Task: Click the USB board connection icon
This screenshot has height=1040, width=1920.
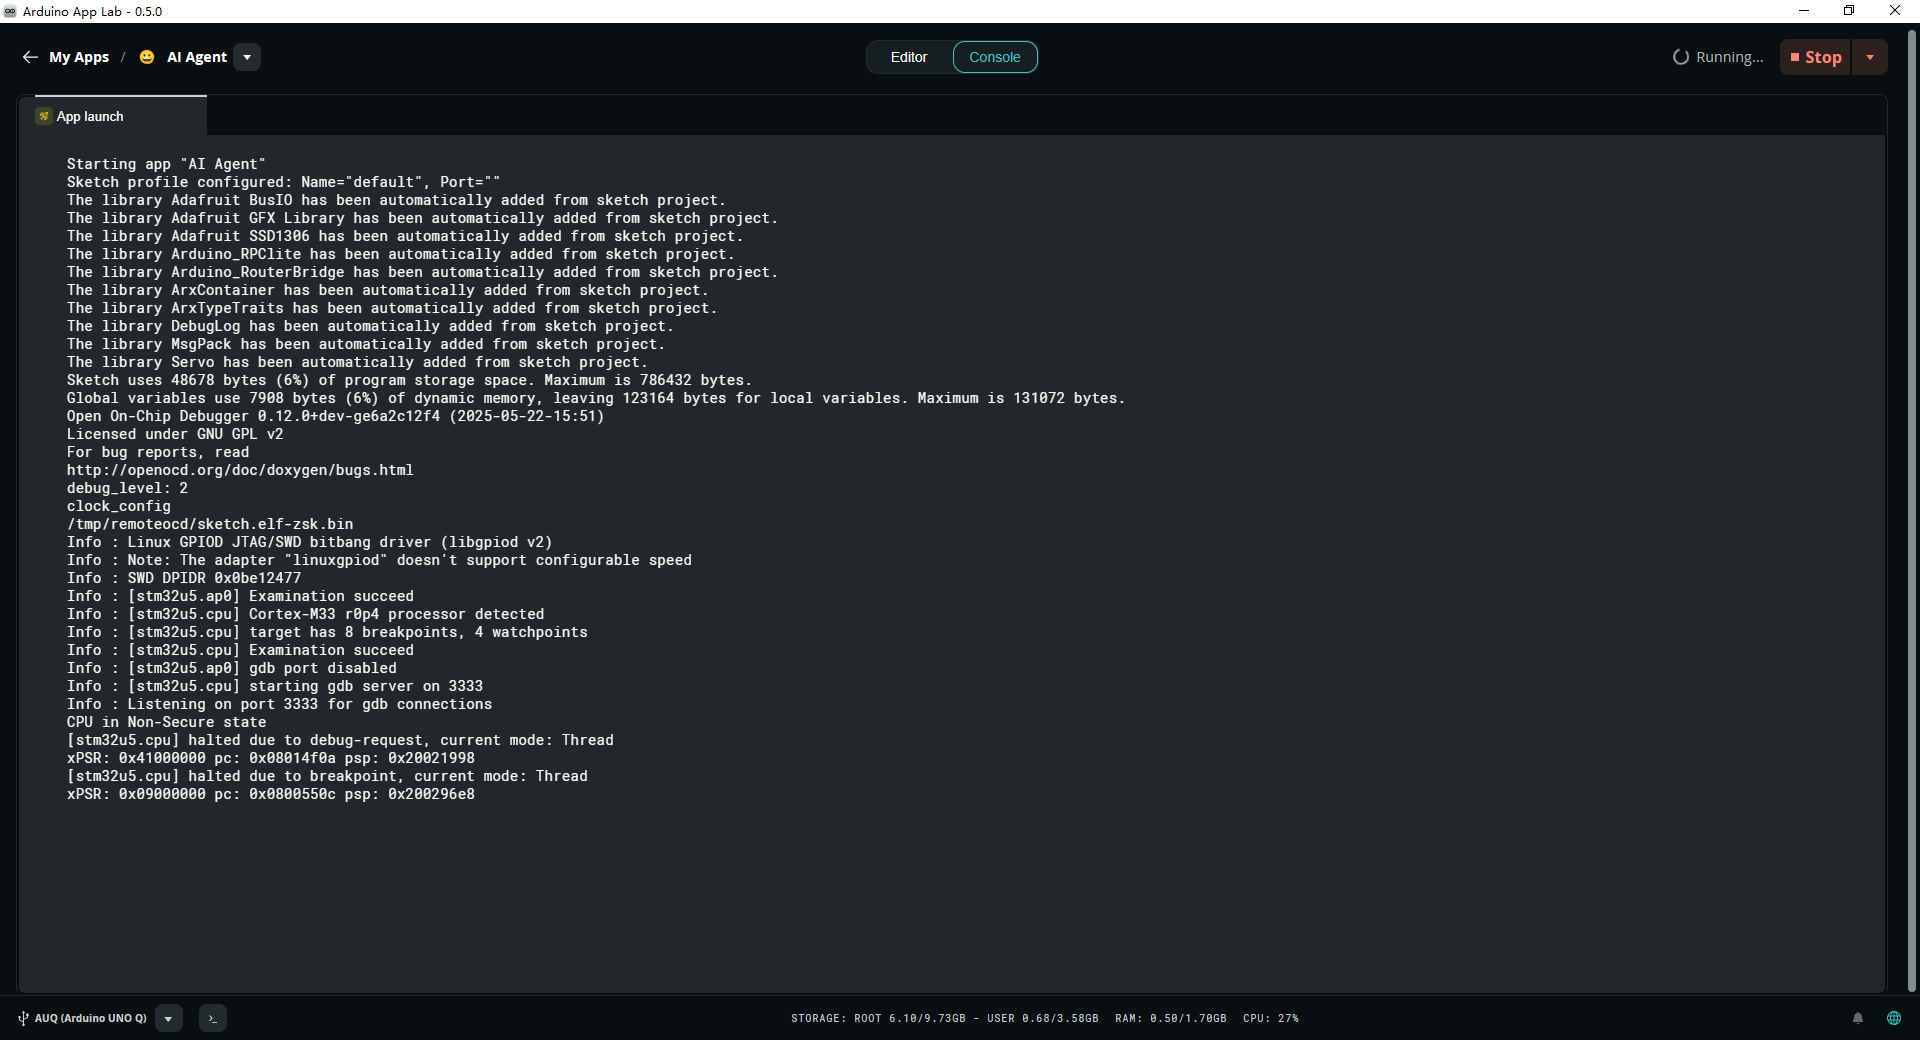Action: tap(23, 1018)
